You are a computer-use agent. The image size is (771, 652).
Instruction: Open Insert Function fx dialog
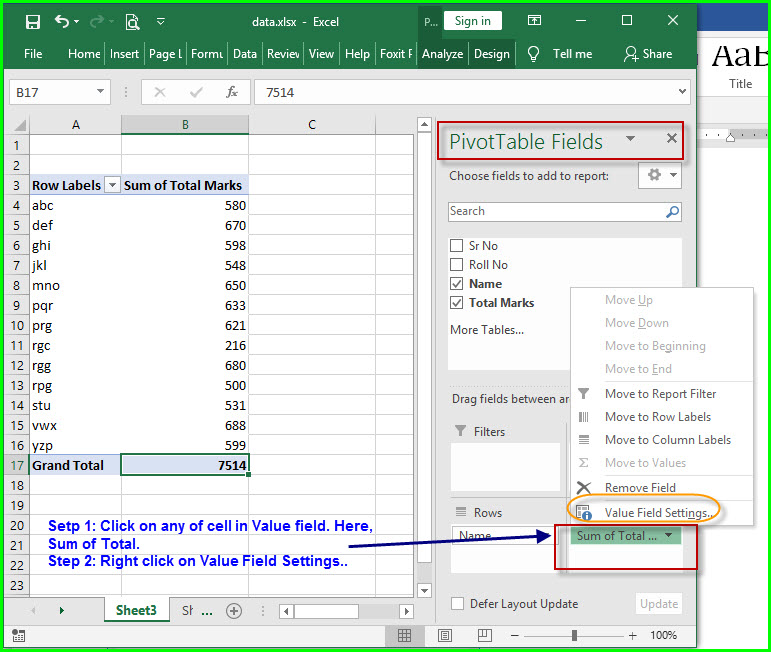coord(232,92)
